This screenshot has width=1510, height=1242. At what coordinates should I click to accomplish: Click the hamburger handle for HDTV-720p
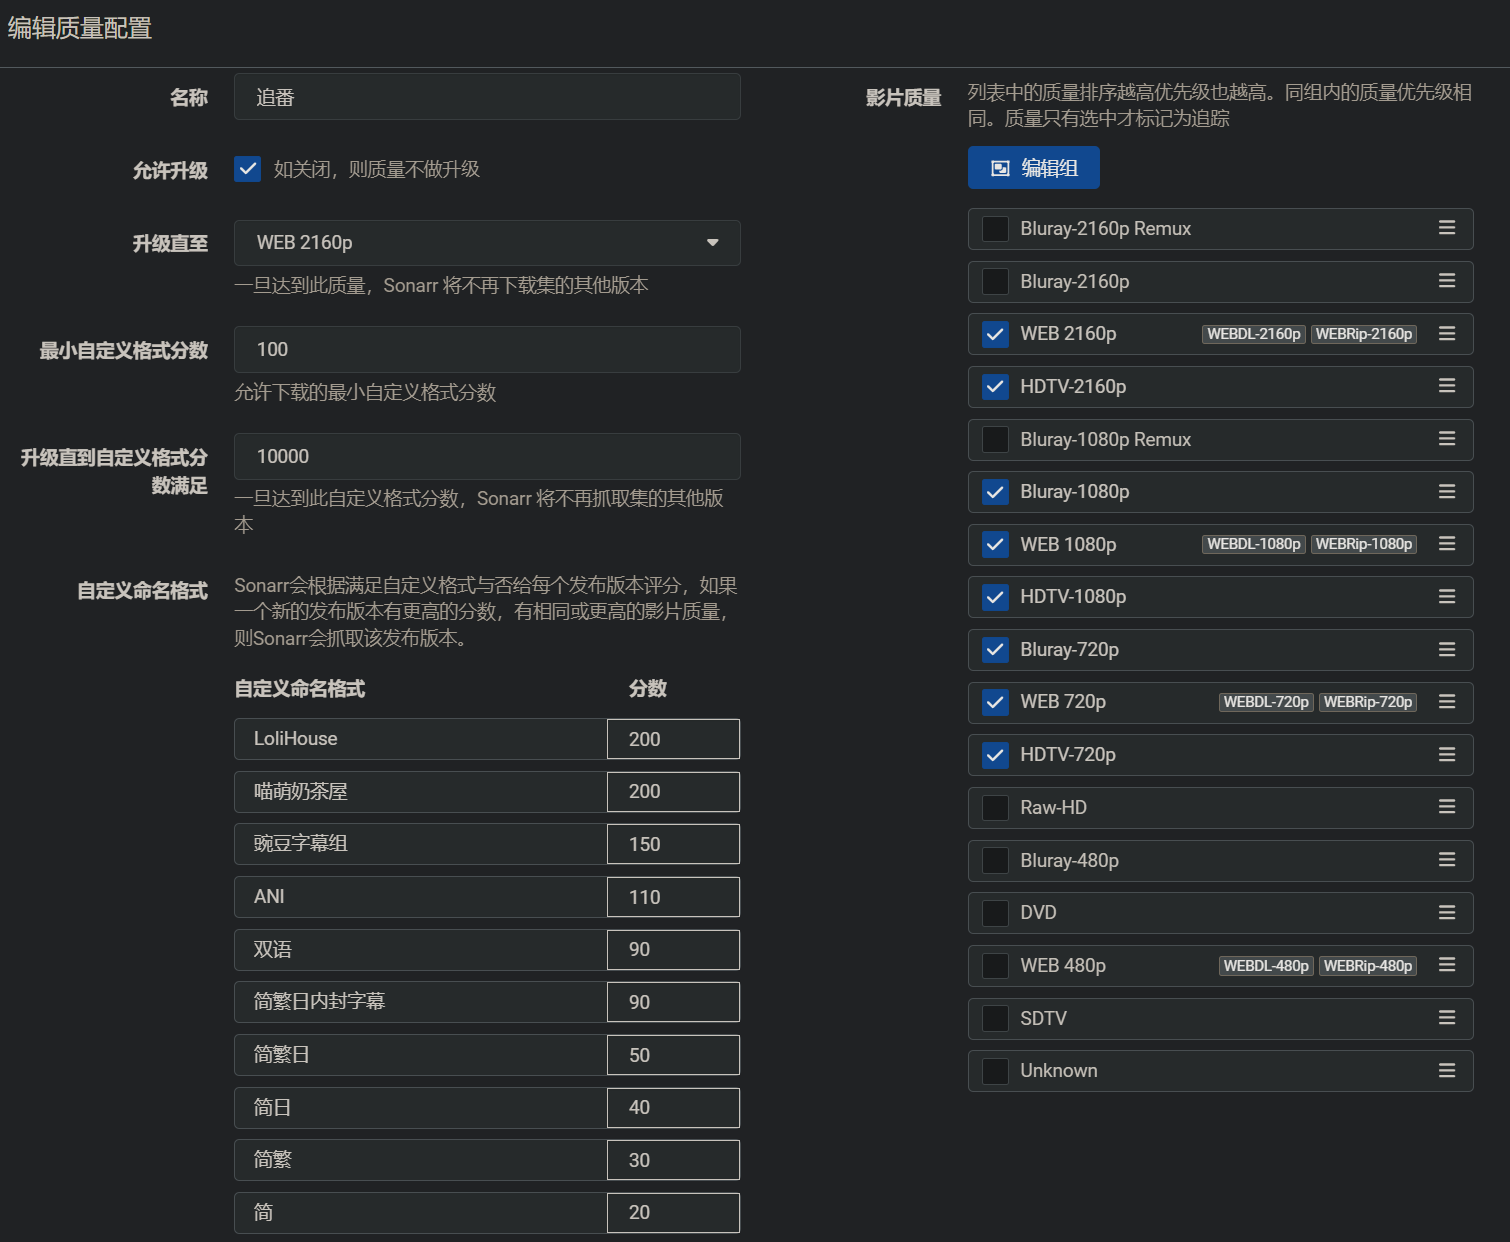click(x=1446, y=755)
